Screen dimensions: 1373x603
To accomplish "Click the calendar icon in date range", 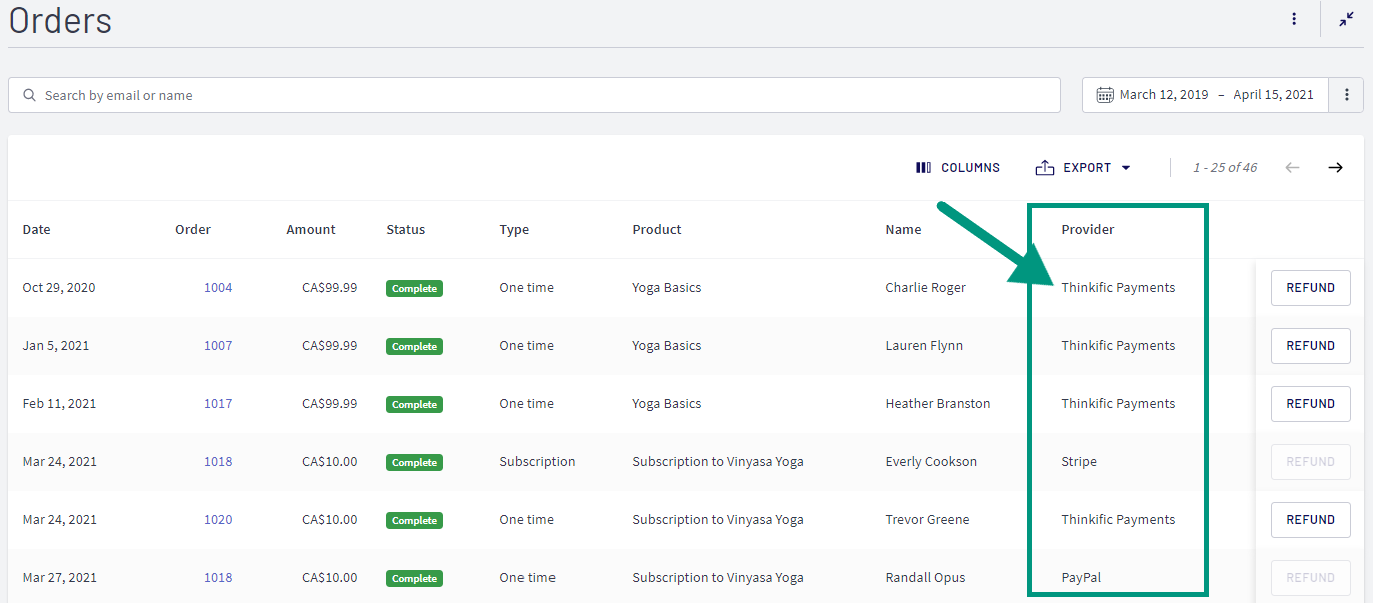I will (x=1105, y=95).
